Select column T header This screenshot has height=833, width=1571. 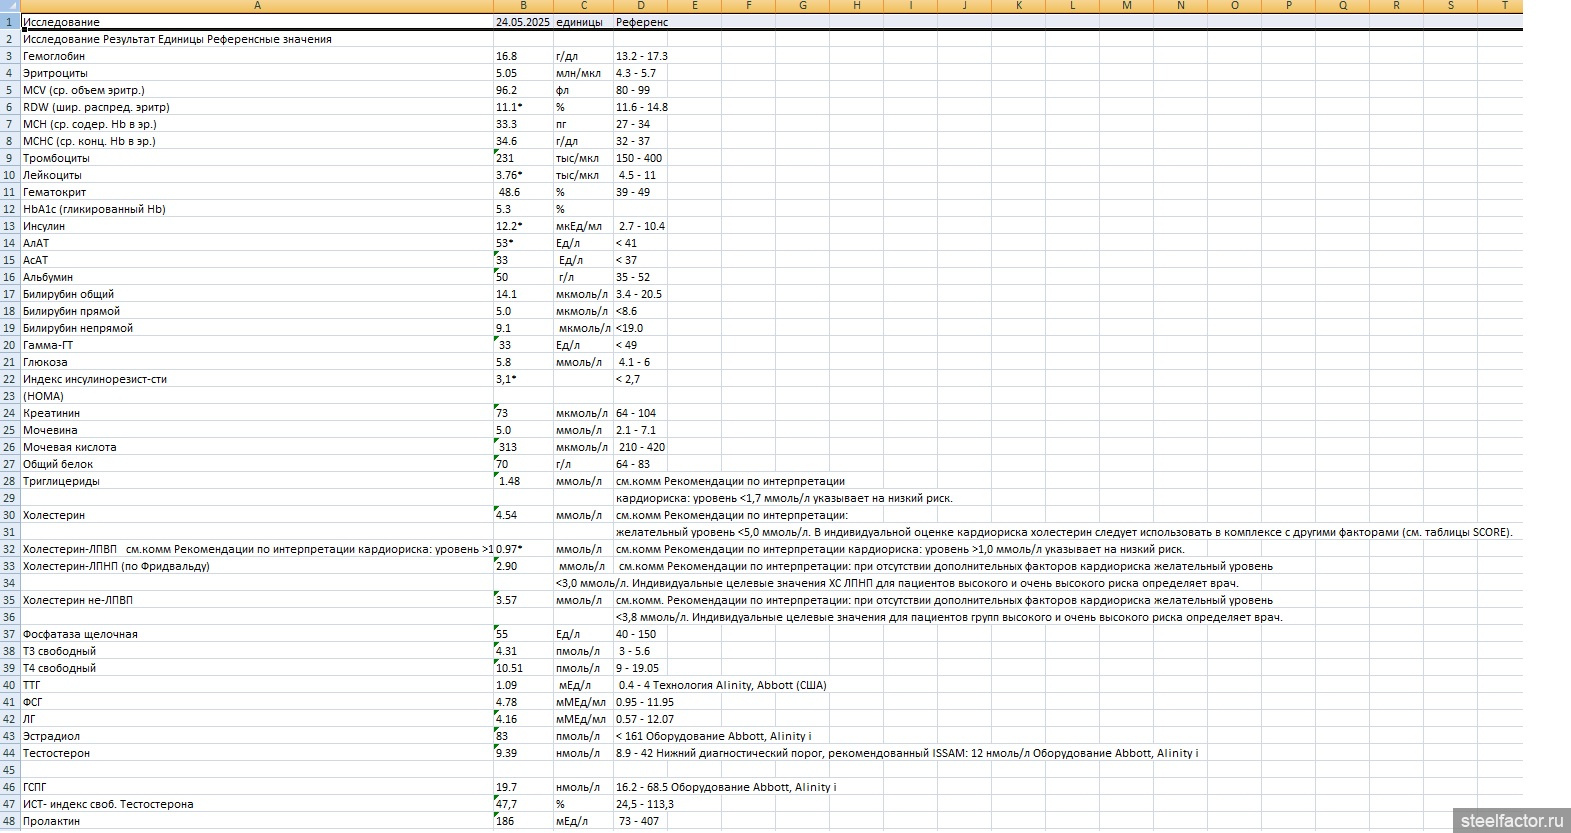(1504, 6)
